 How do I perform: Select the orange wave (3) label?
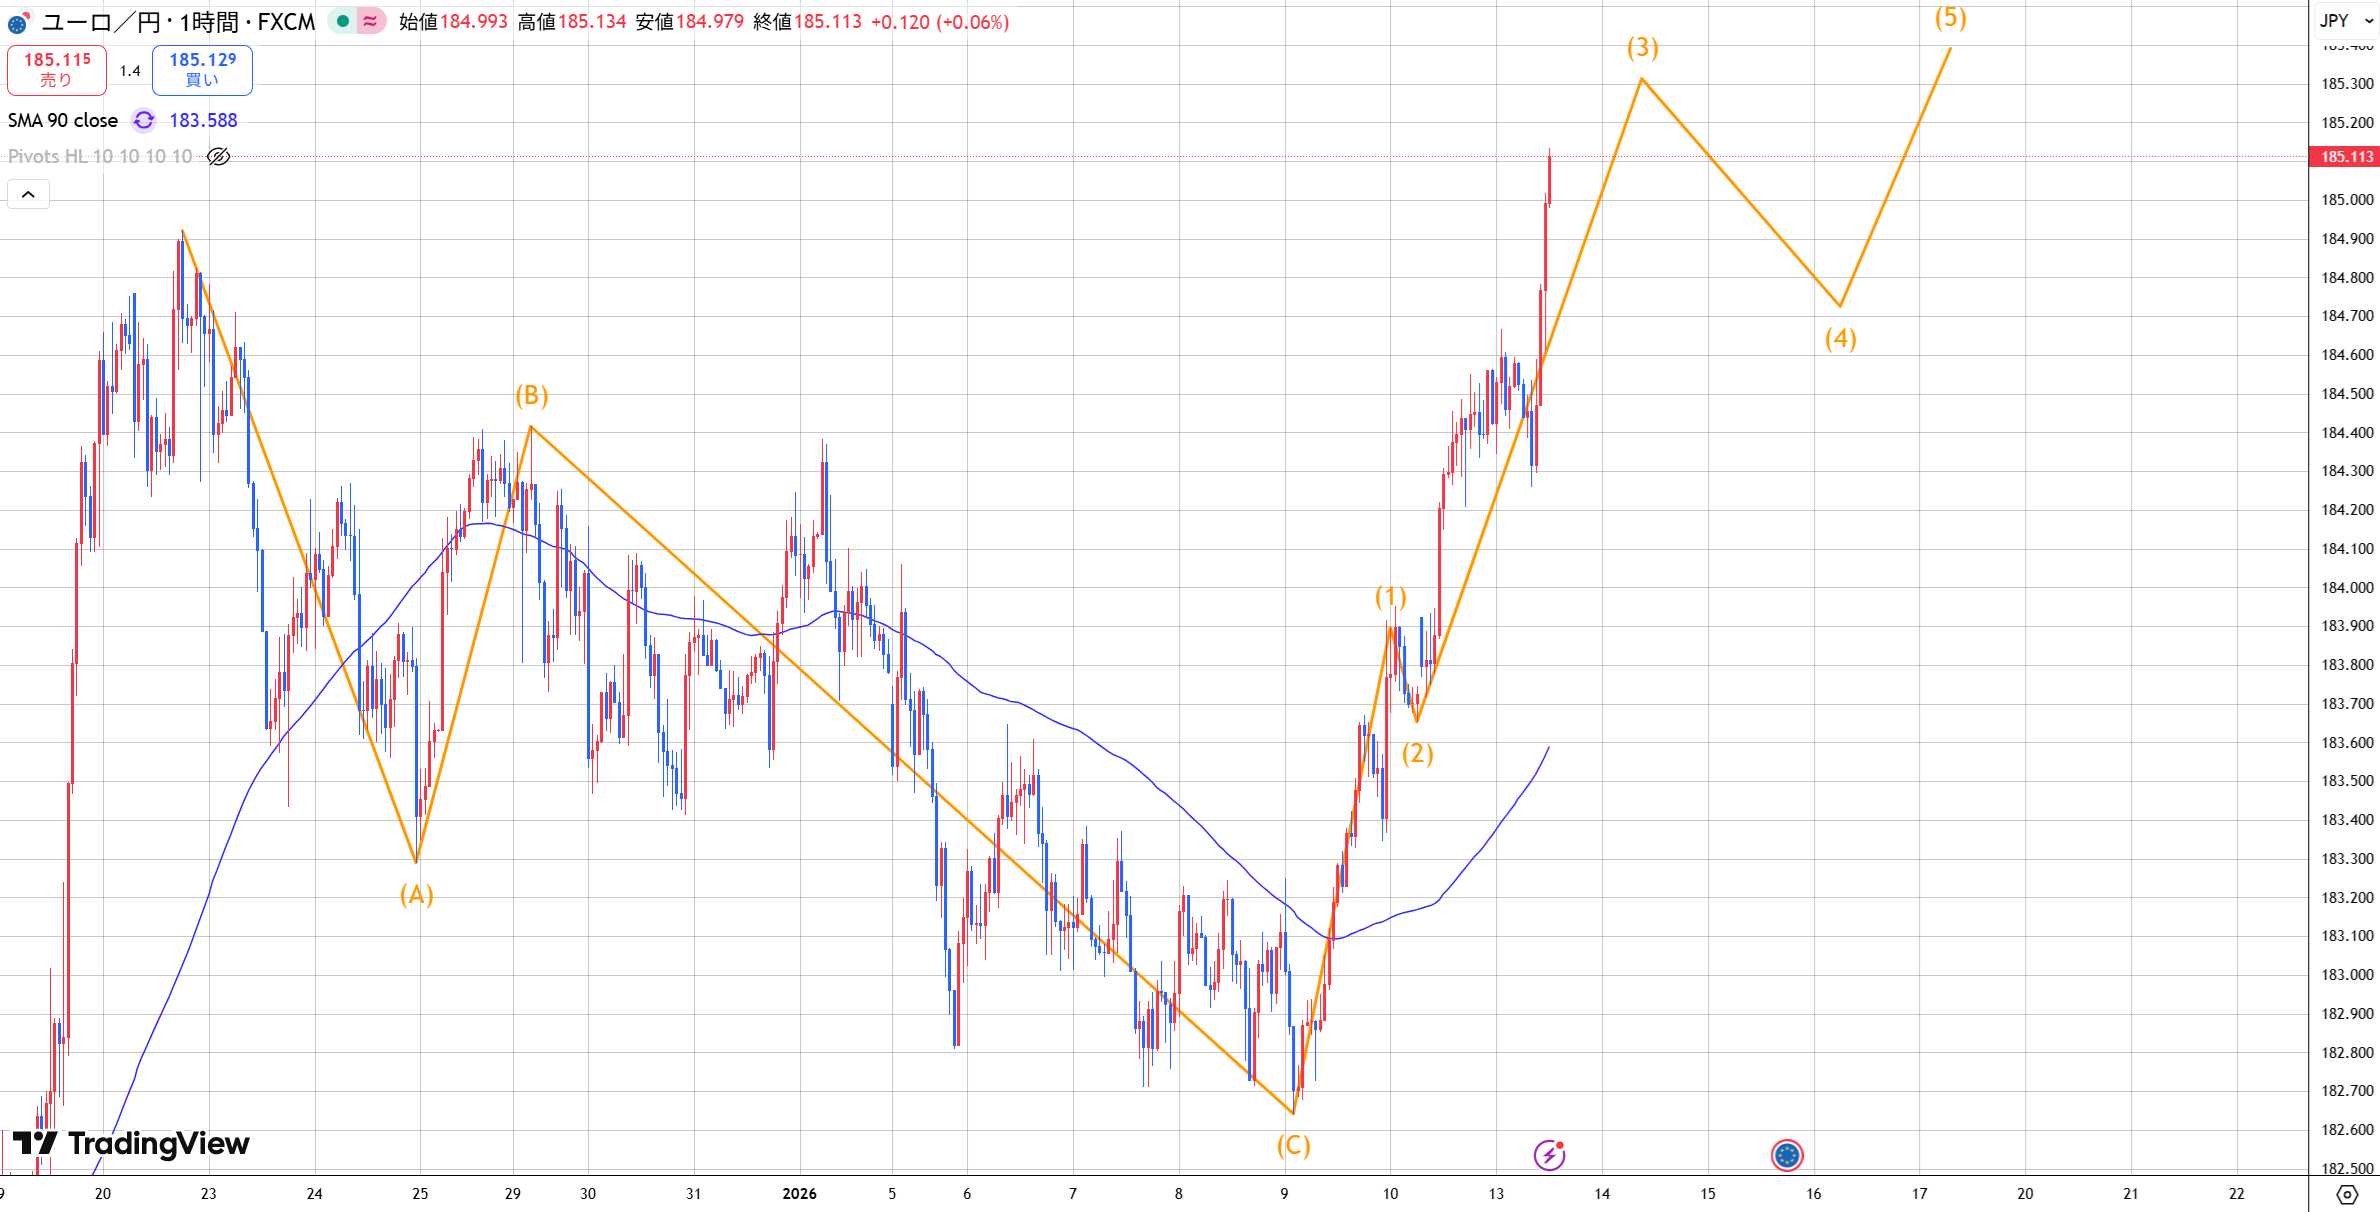(x=1642, y=47)
